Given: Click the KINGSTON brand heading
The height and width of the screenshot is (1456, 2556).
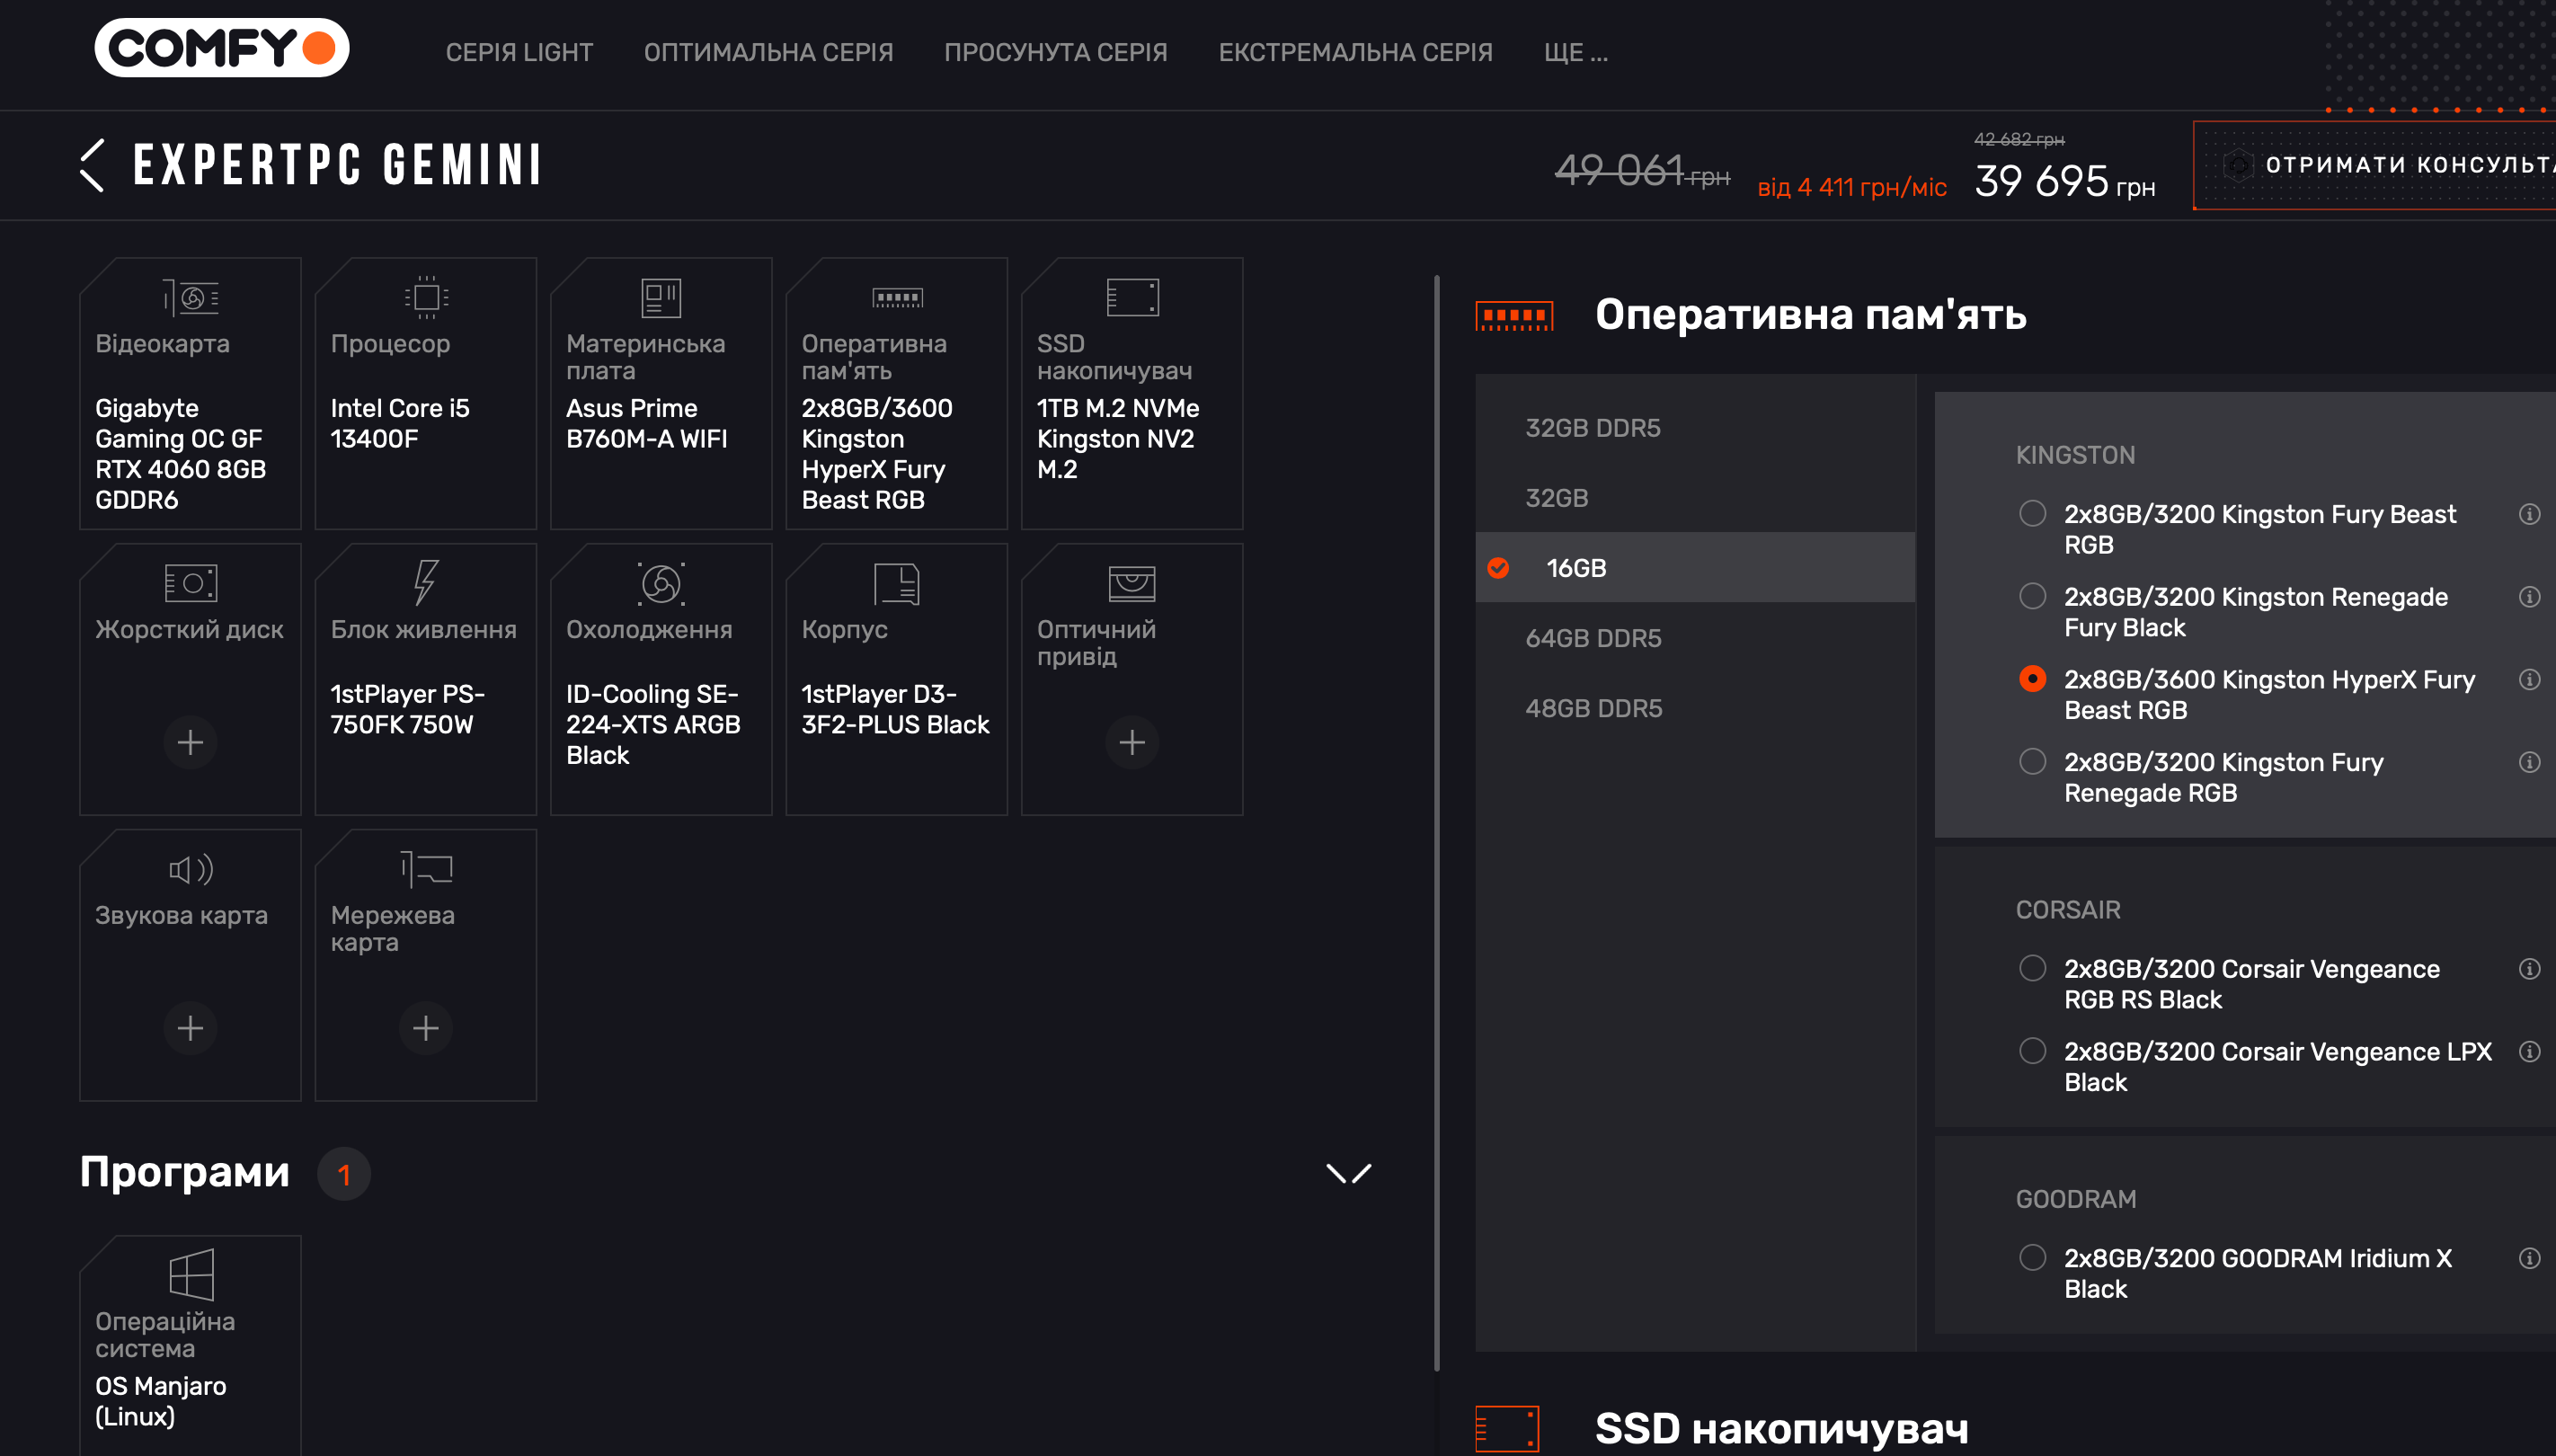Looking at the screenshot, I should point(2075,455).
